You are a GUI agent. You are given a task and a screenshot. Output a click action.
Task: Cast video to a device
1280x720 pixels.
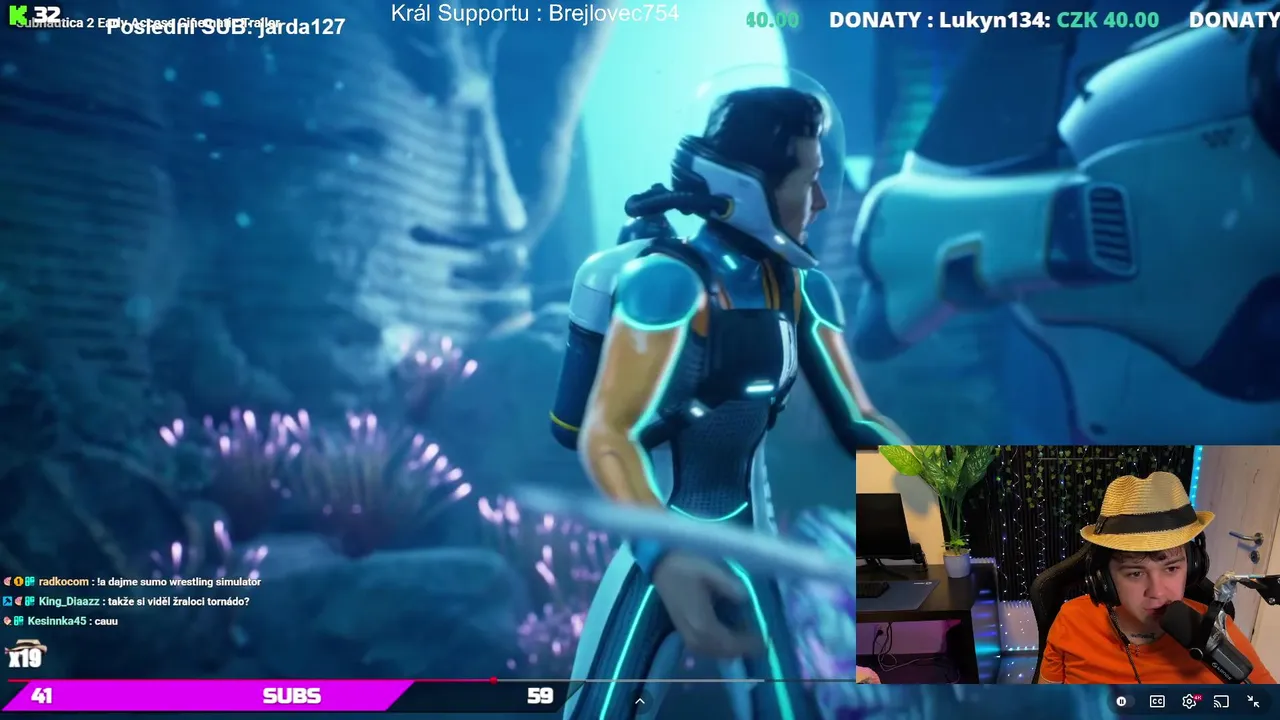[1221, 701]
